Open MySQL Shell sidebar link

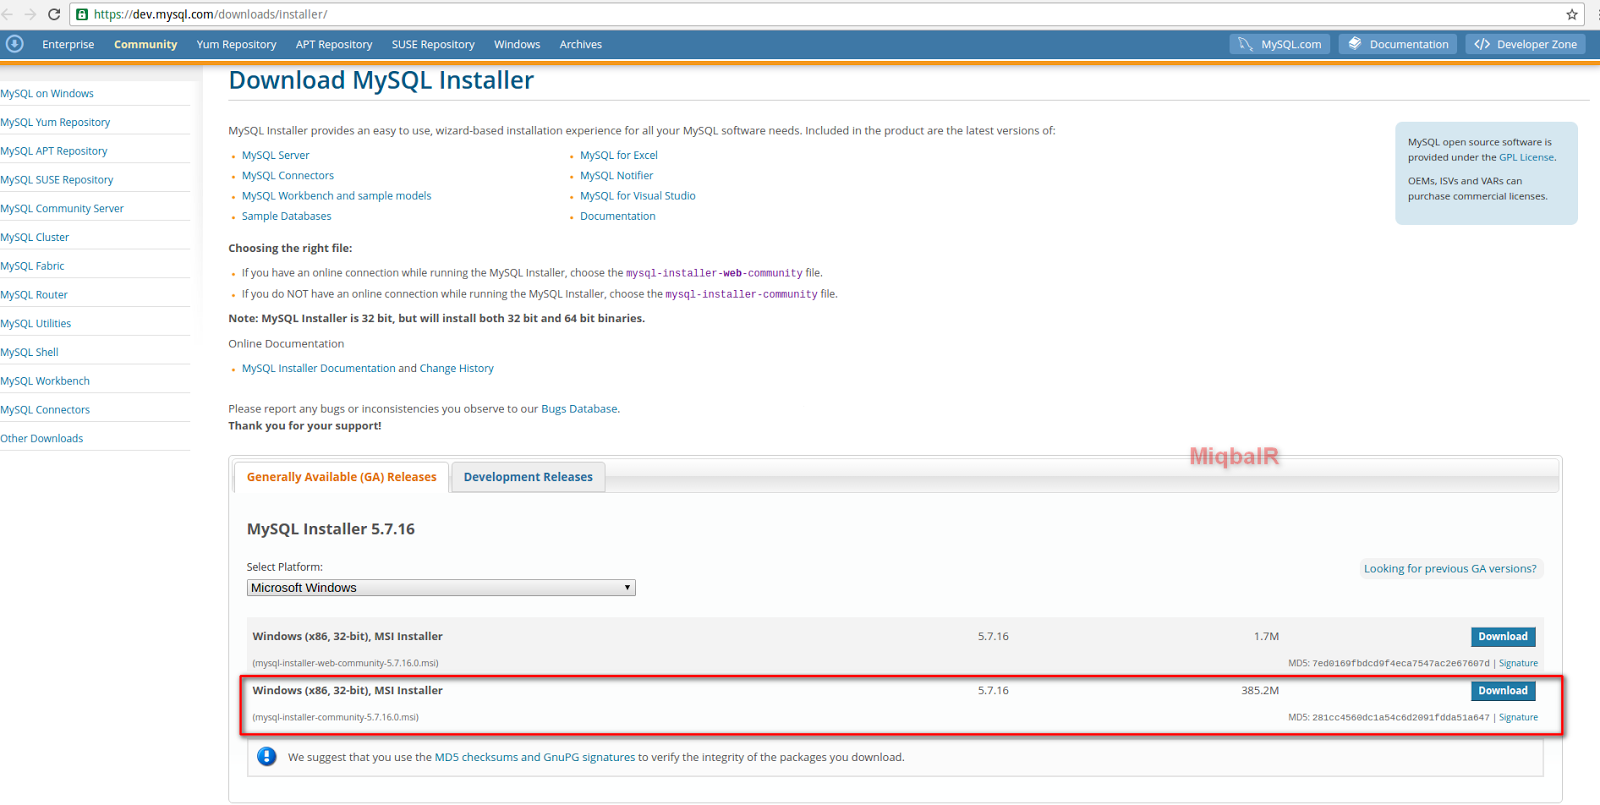coord(29,352)
